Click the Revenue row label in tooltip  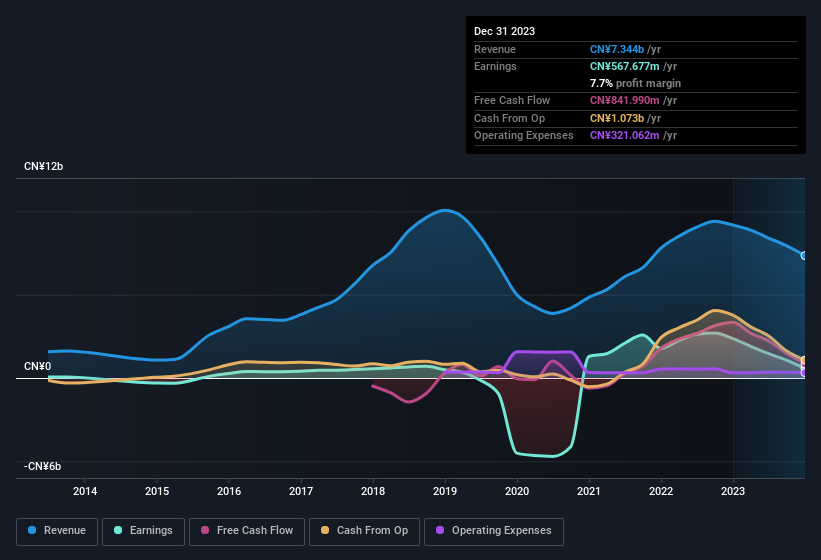[x=495, y=49]
